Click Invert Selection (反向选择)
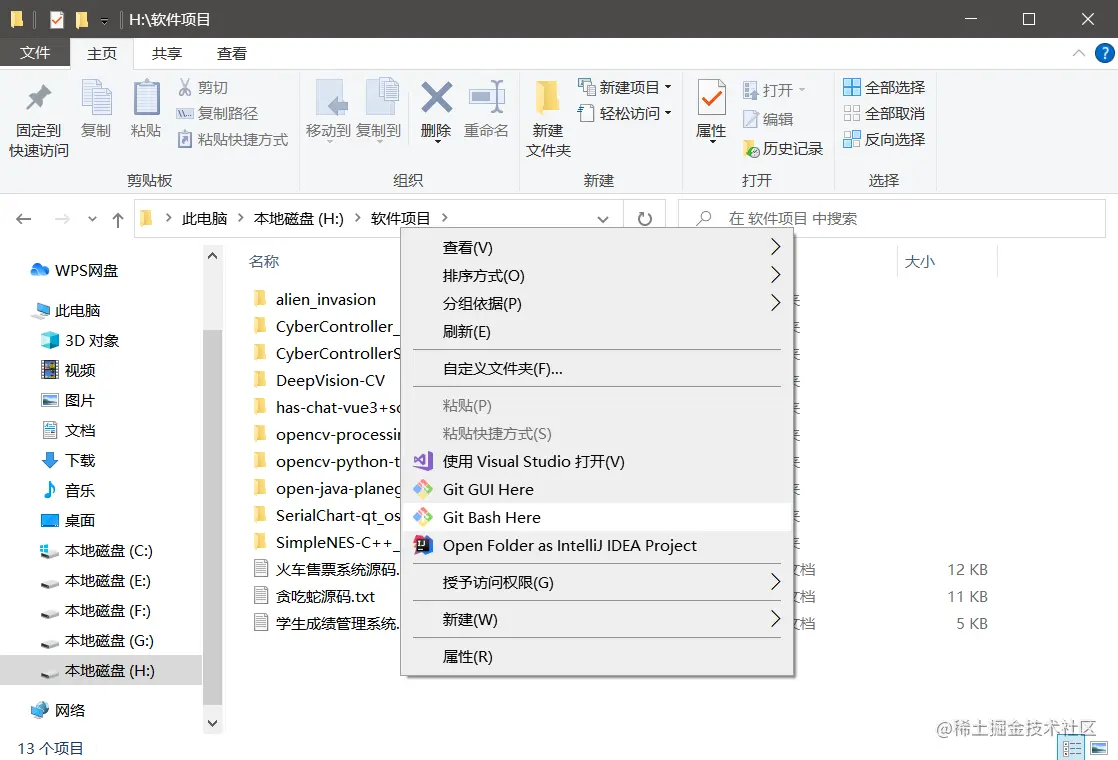This screenshot has height=760, width=1118. tap(884, 140)
